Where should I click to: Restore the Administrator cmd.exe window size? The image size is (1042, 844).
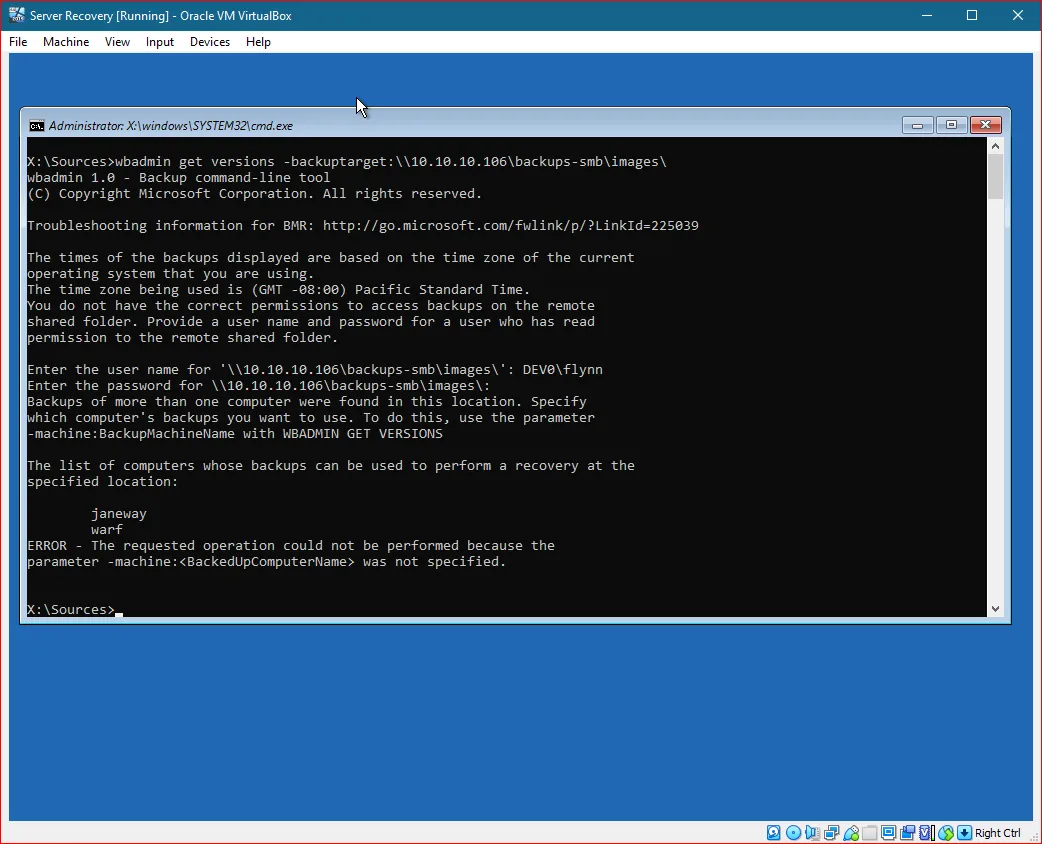951,125
